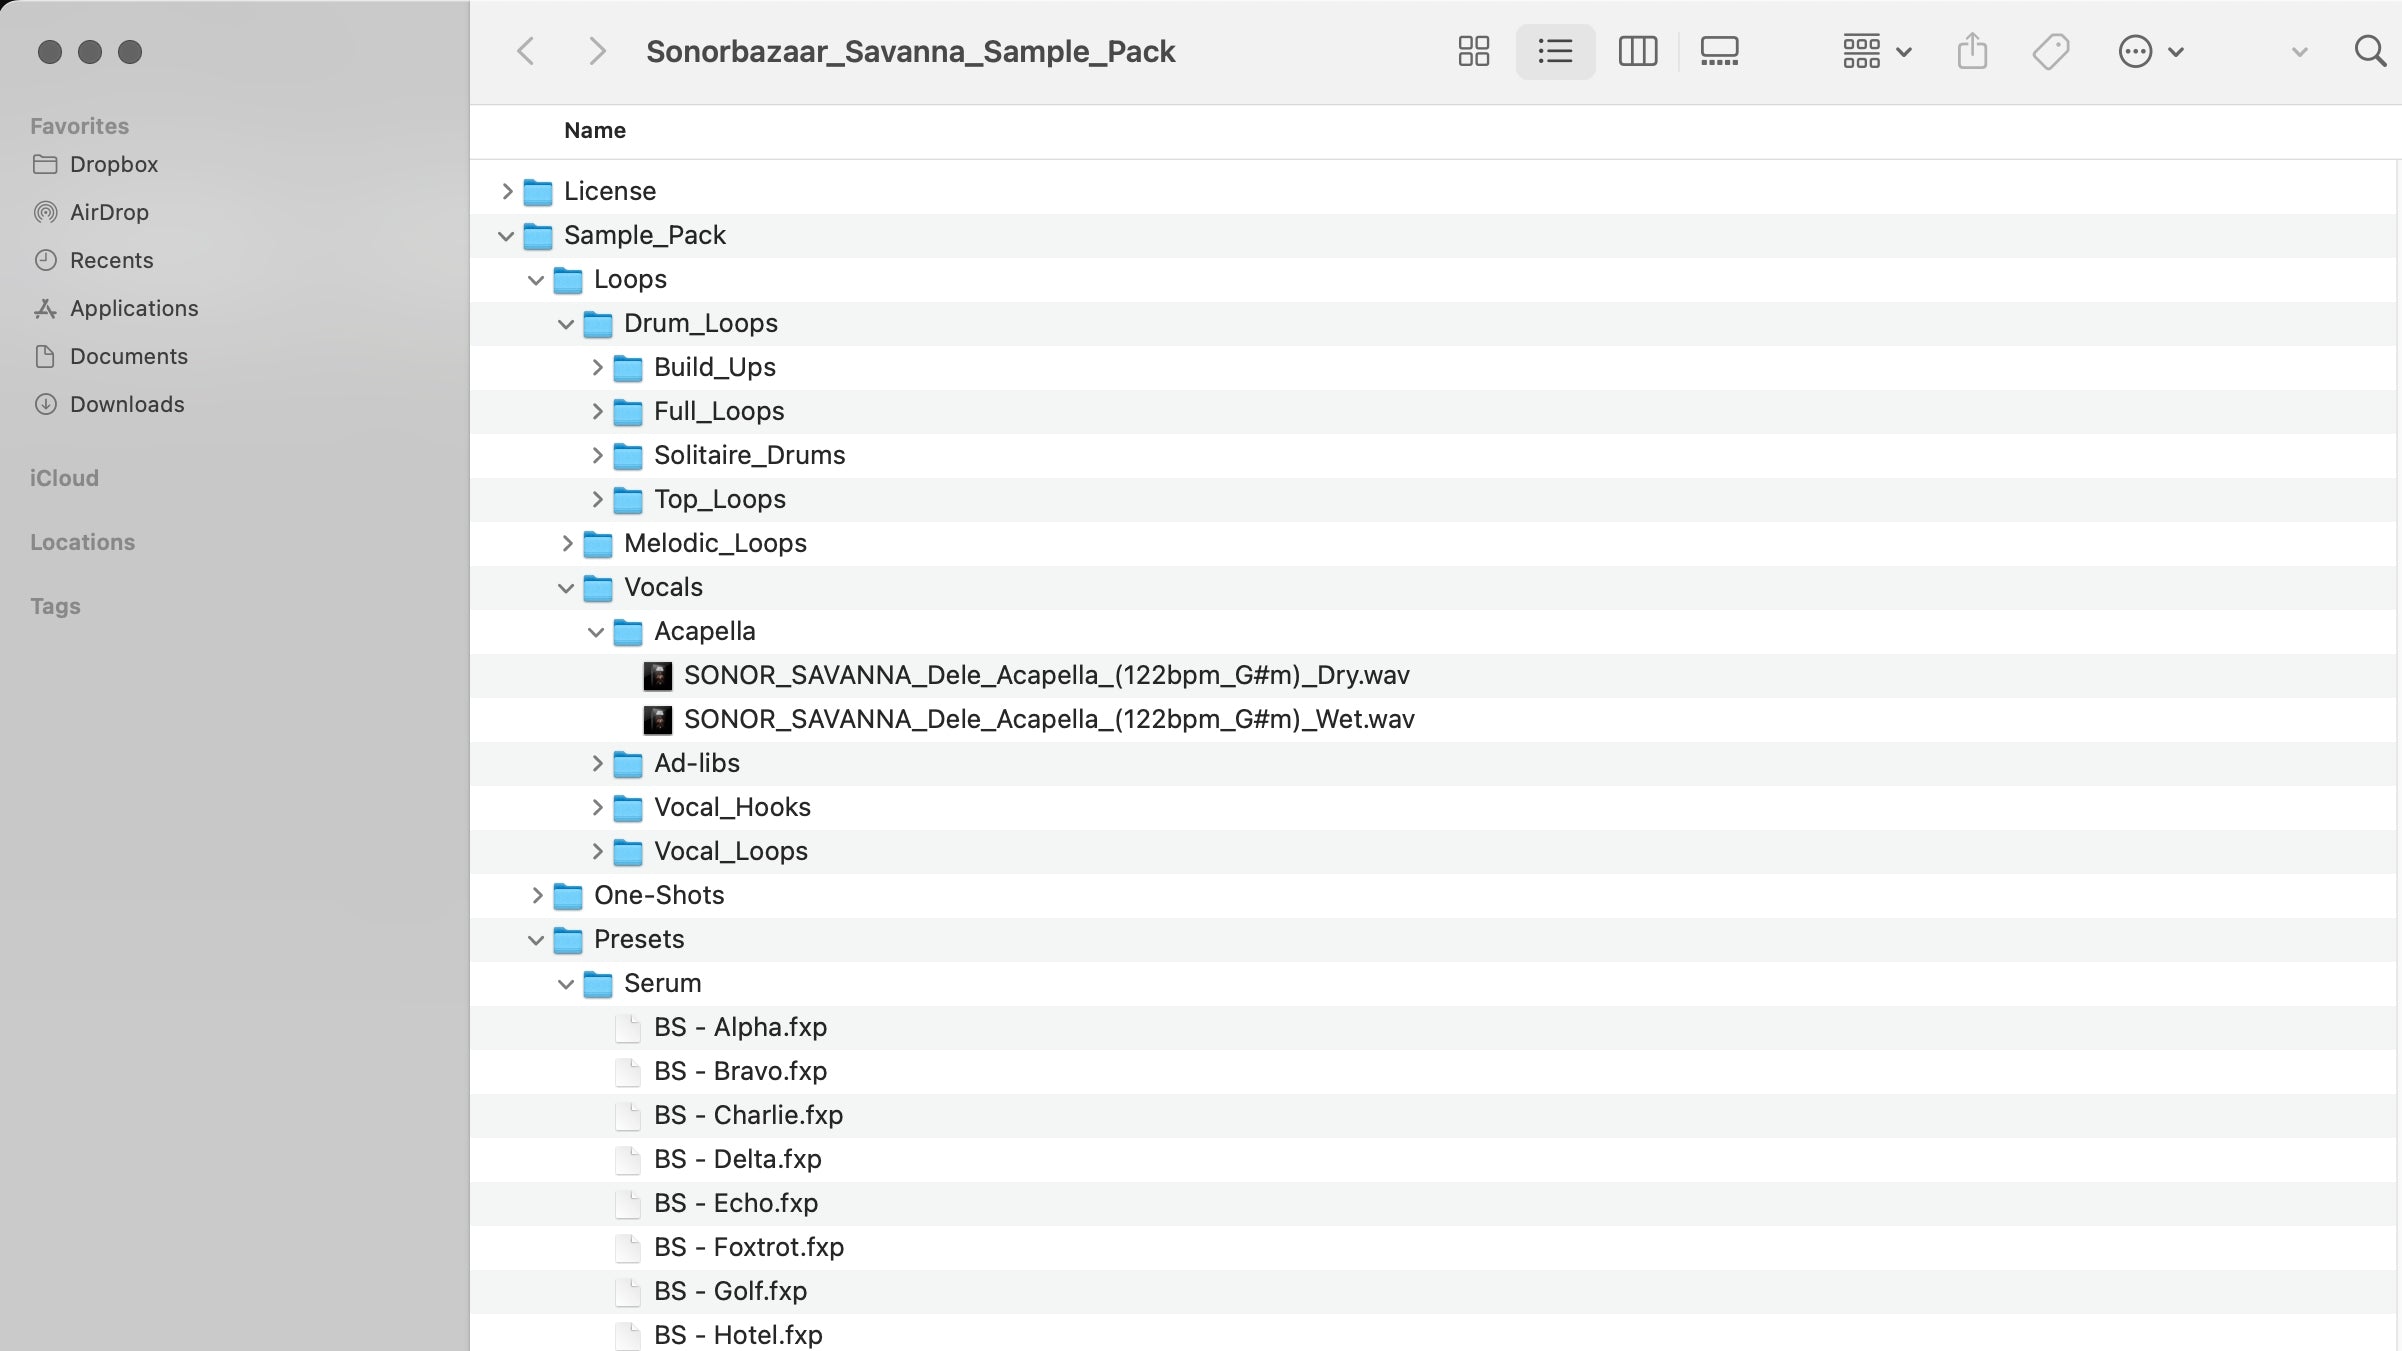Collapse the Serum presets folder
Viewport: 2402px width, 1351px height.
point(566,984)
